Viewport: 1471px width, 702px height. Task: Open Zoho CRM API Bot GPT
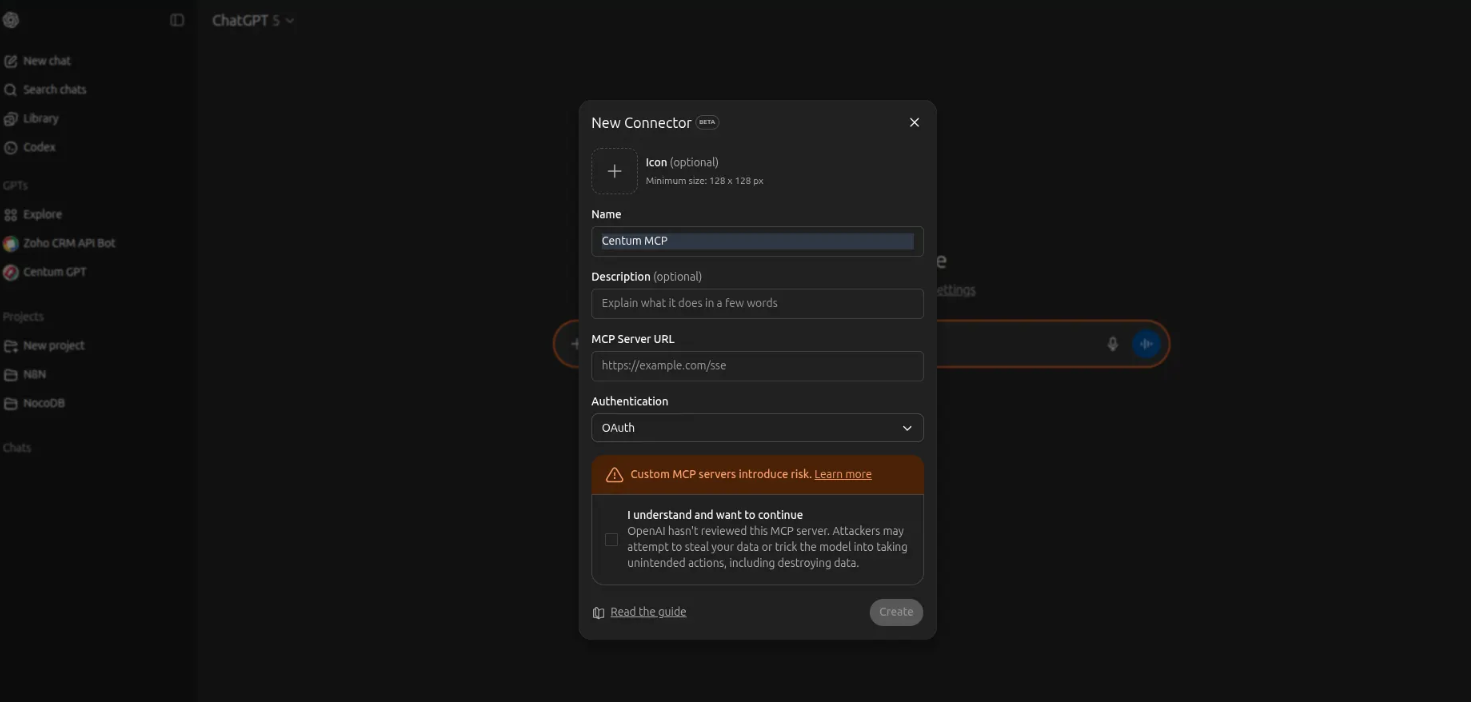click(x=70, y=243)
